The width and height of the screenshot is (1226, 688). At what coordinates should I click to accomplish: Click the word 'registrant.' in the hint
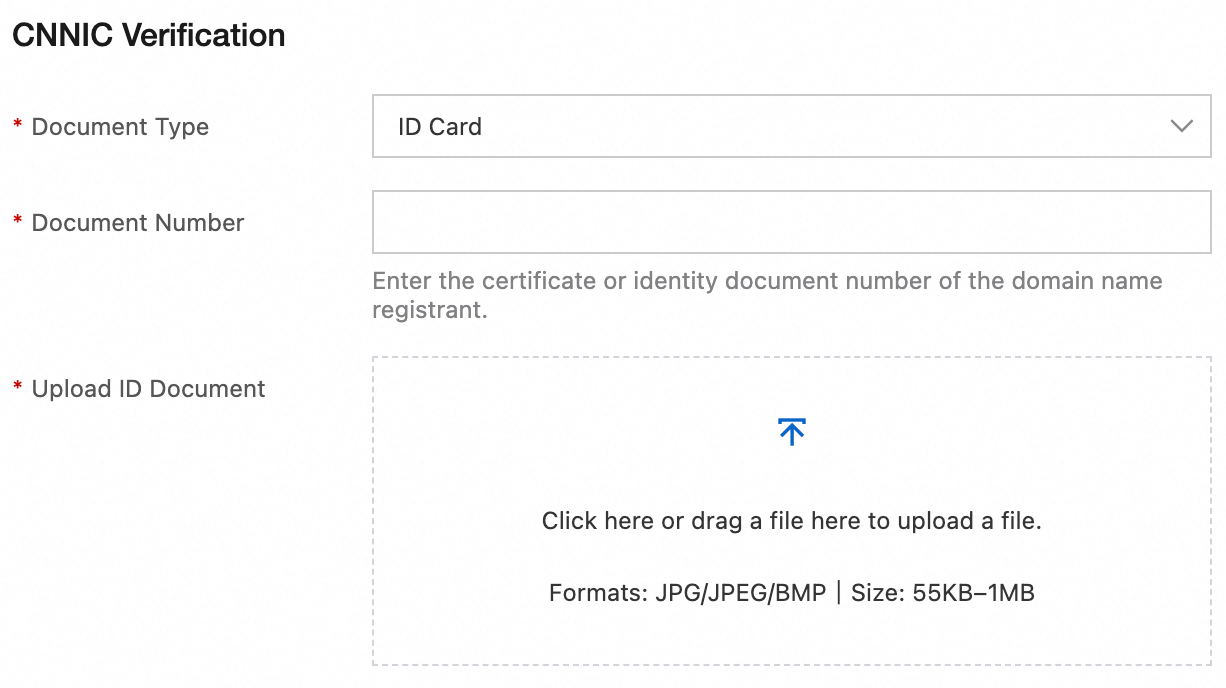click(429, 310)
